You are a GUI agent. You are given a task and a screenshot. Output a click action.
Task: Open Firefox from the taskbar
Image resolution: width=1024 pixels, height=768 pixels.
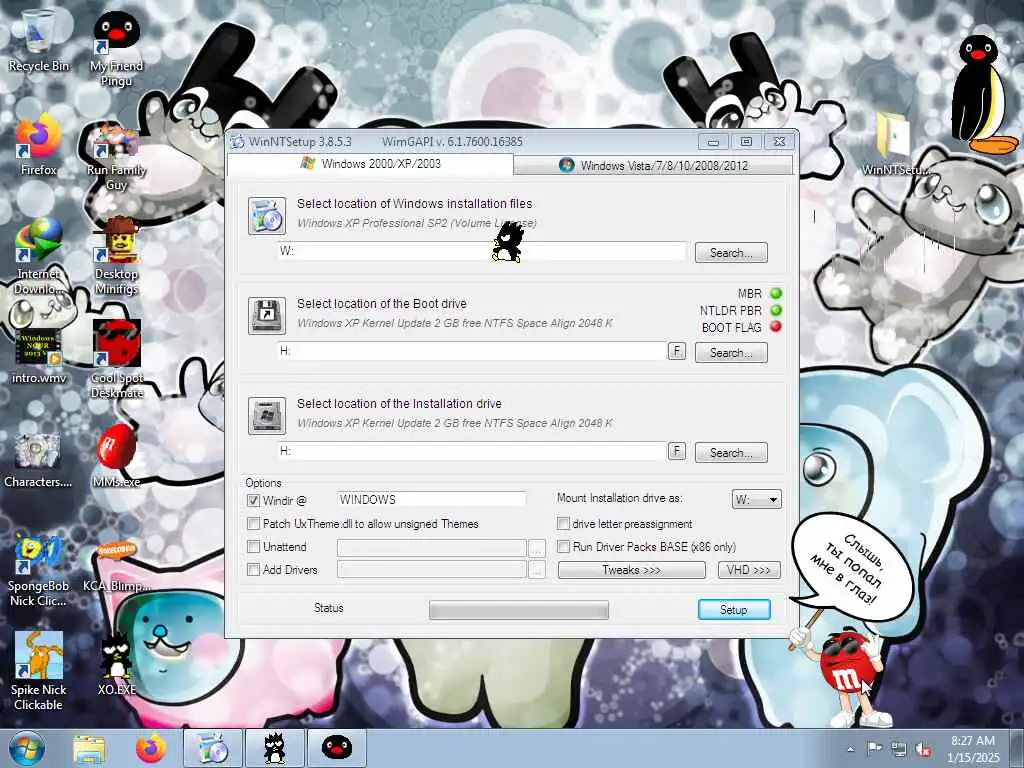pyautogui.click(x=151, y=749)
